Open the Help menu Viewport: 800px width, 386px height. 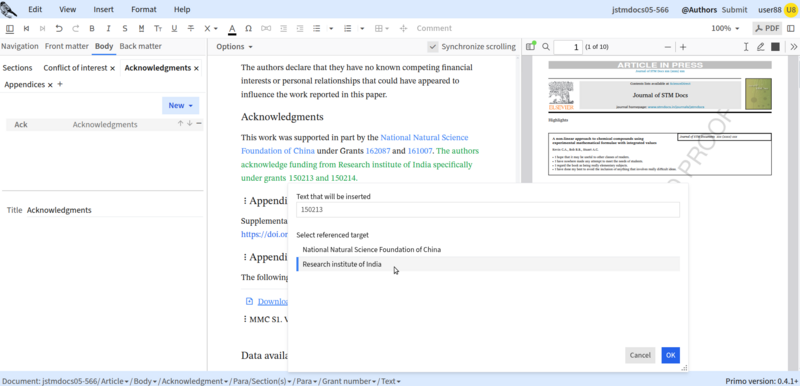click(182, 10)
